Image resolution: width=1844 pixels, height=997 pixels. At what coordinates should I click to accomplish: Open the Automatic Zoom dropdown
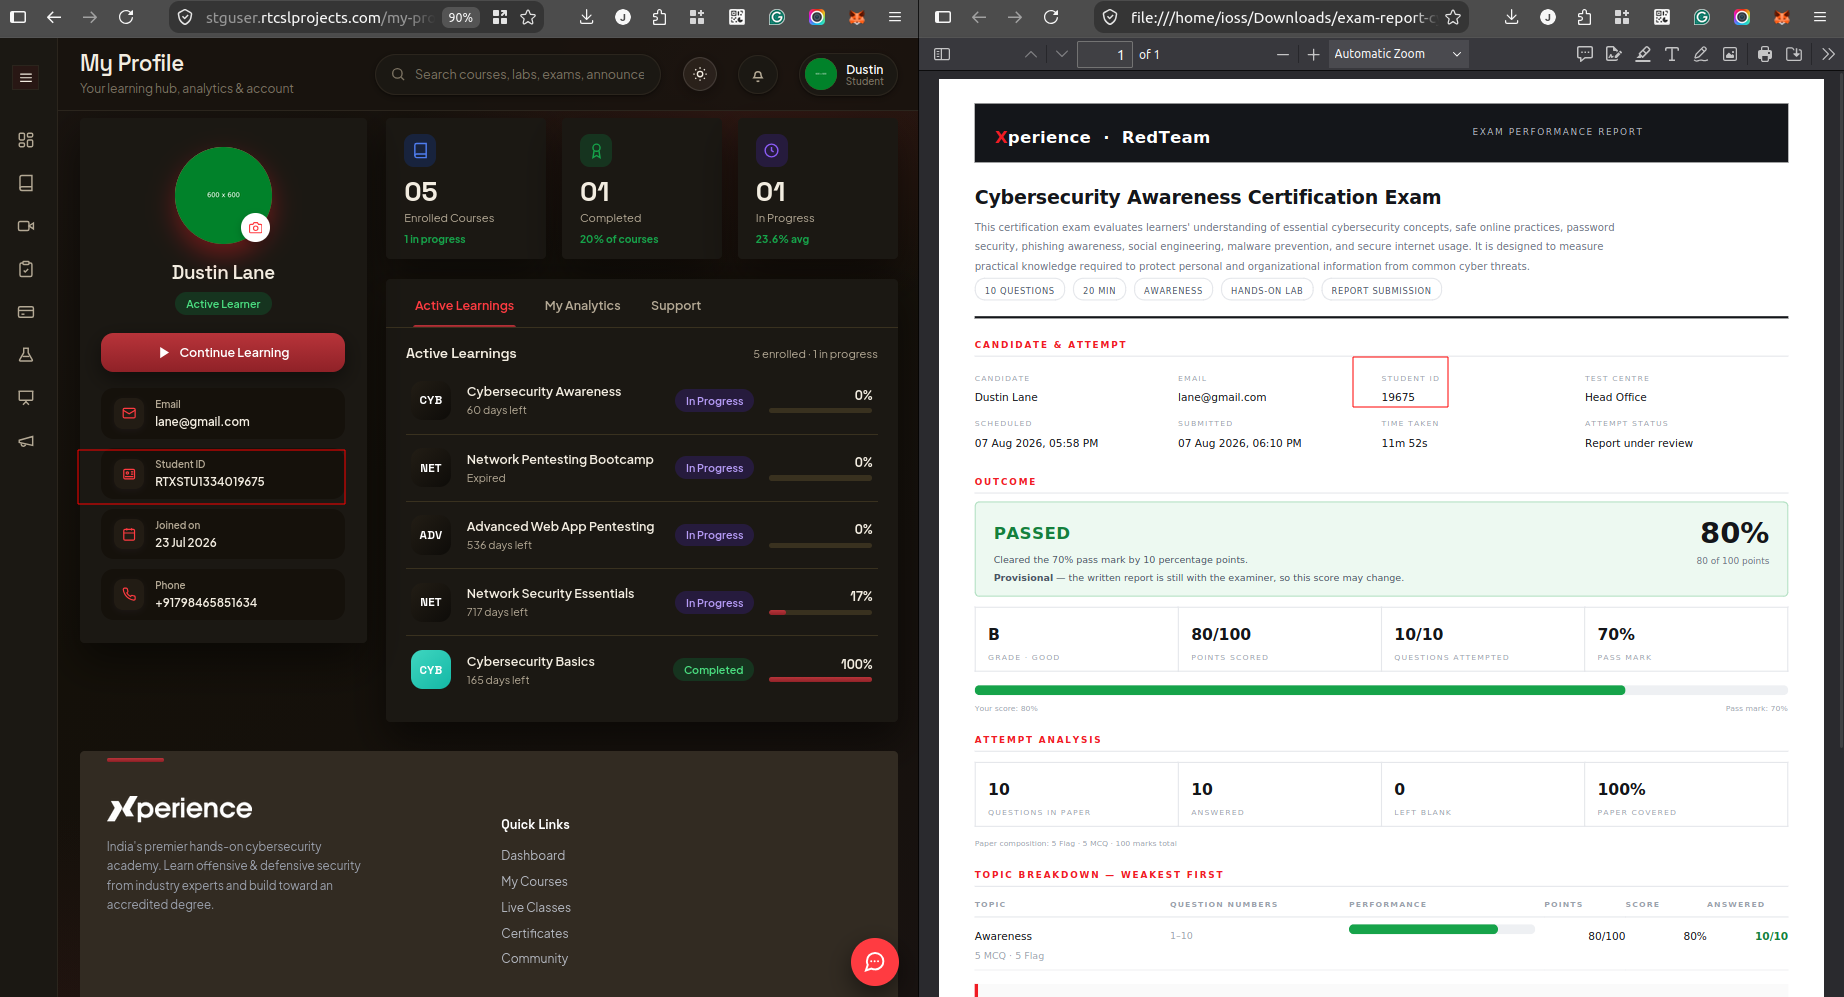point(1398,54)
